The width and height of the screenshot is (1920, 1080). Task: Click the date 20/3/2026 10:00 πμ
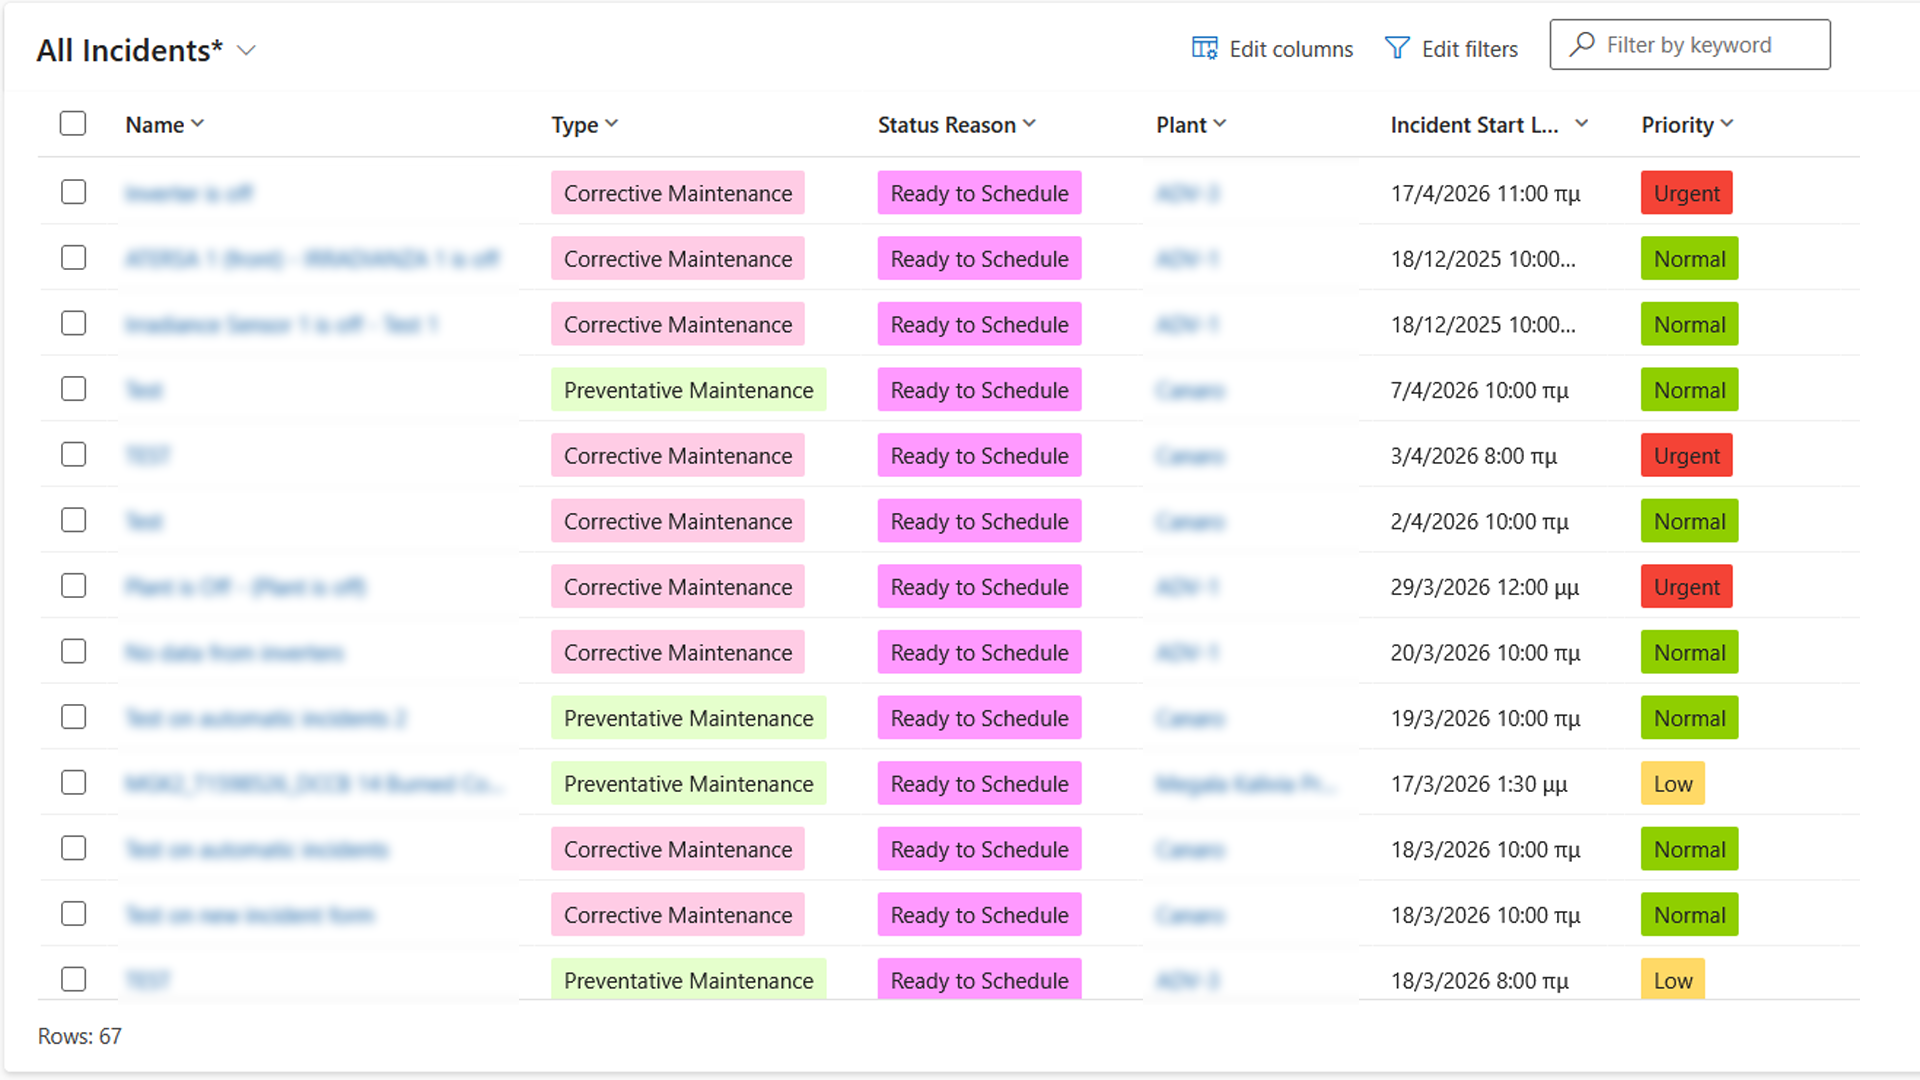click(x=1485, y=653)
